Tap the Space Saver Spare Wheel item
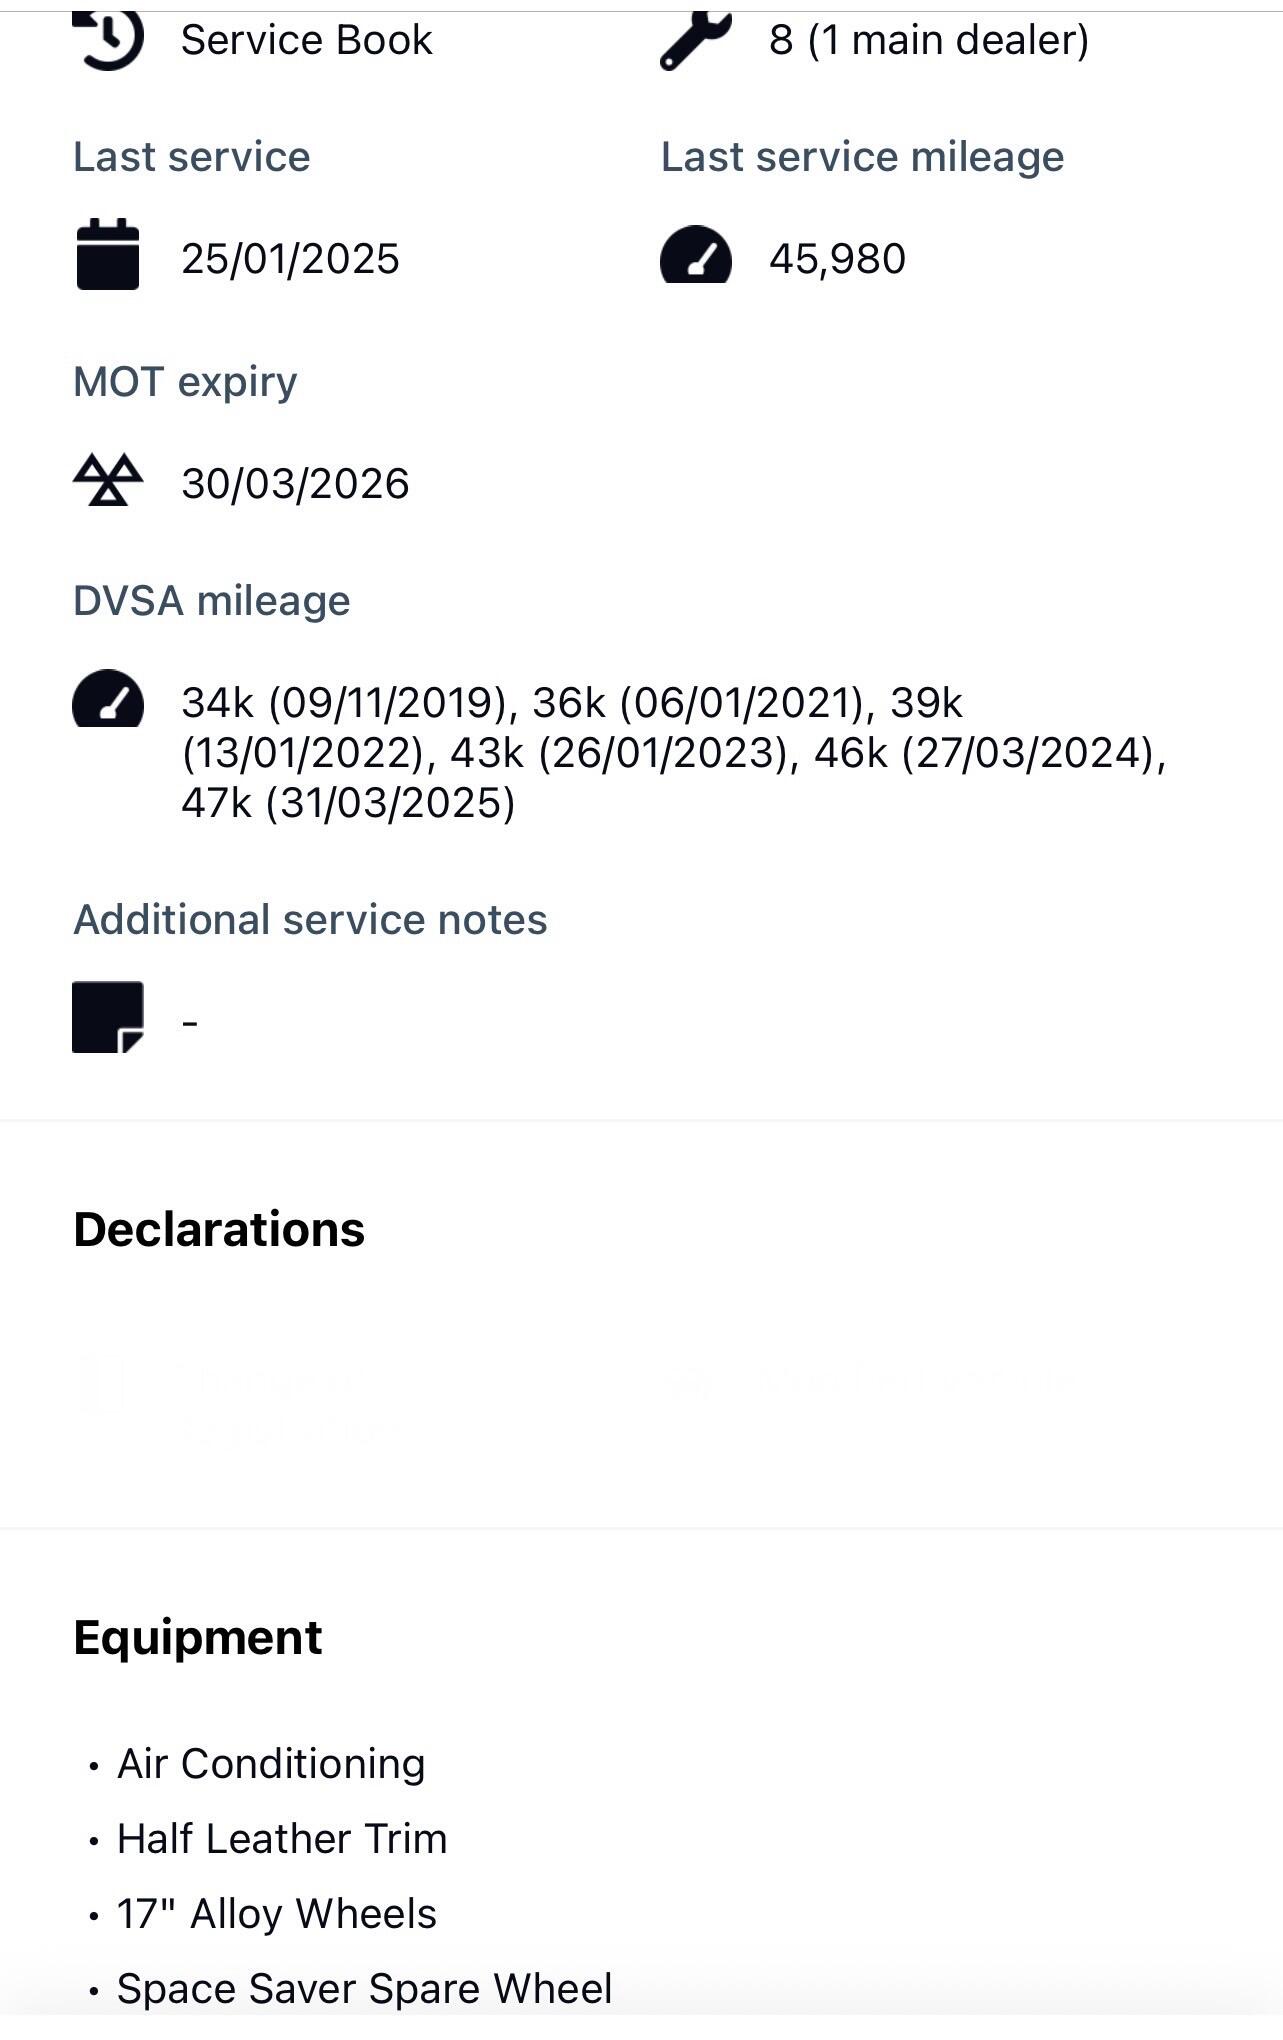1283x2040 pixels. click(x=364, y=1989)
